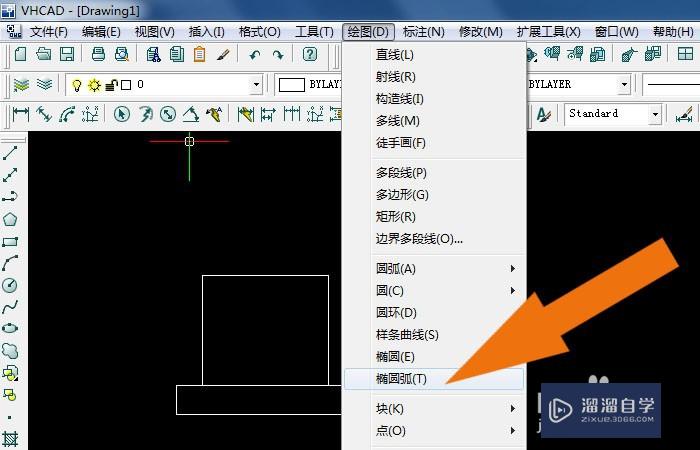The image size is (700, 450).
Task: Open the BYLAYER linetype dropdown
Action: pyautogui.click(x=624, y=84)
